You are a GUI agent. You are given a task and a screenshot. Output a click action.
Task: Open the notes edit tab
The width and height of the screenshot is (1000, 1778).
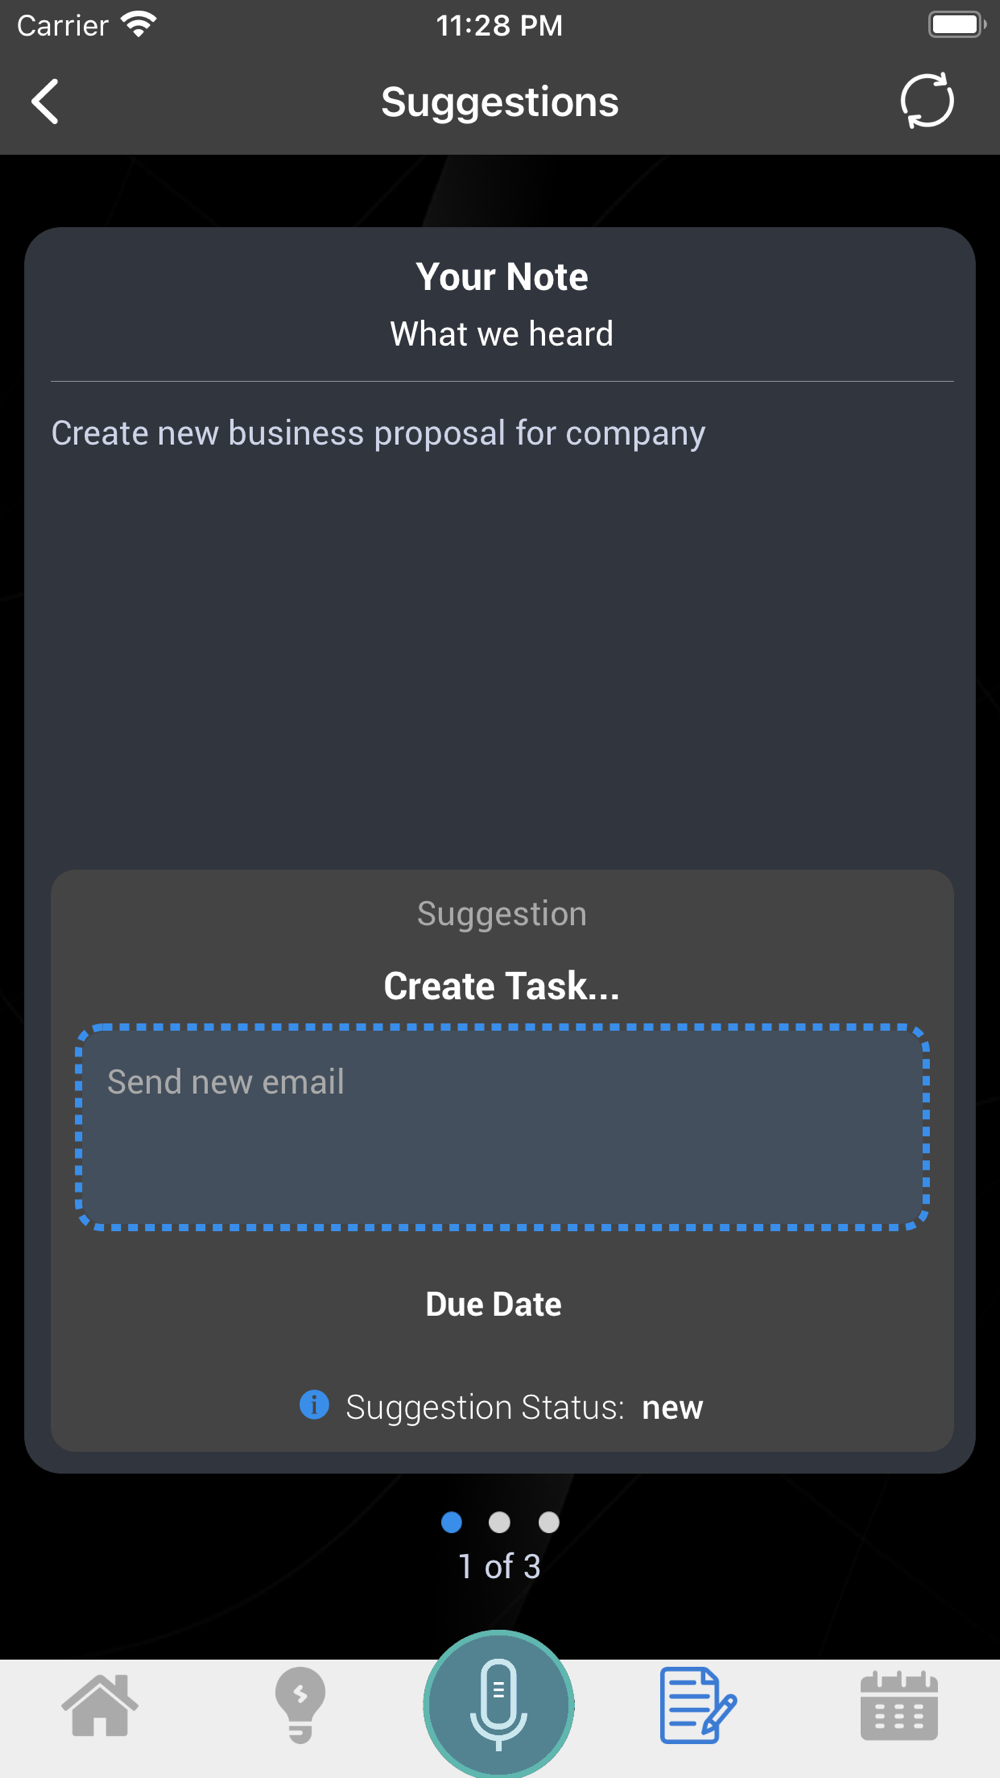click(698, 1705)
